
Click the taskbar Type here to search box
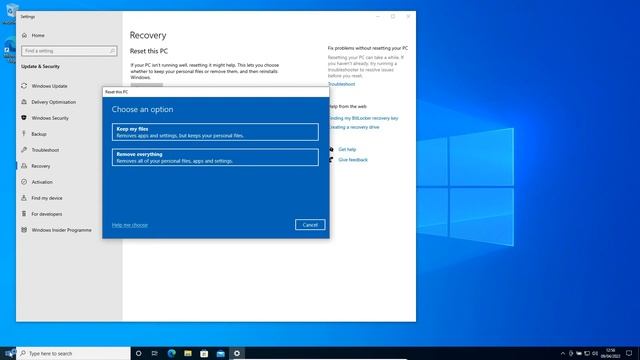pyautogui.click(x=73, y=353)
